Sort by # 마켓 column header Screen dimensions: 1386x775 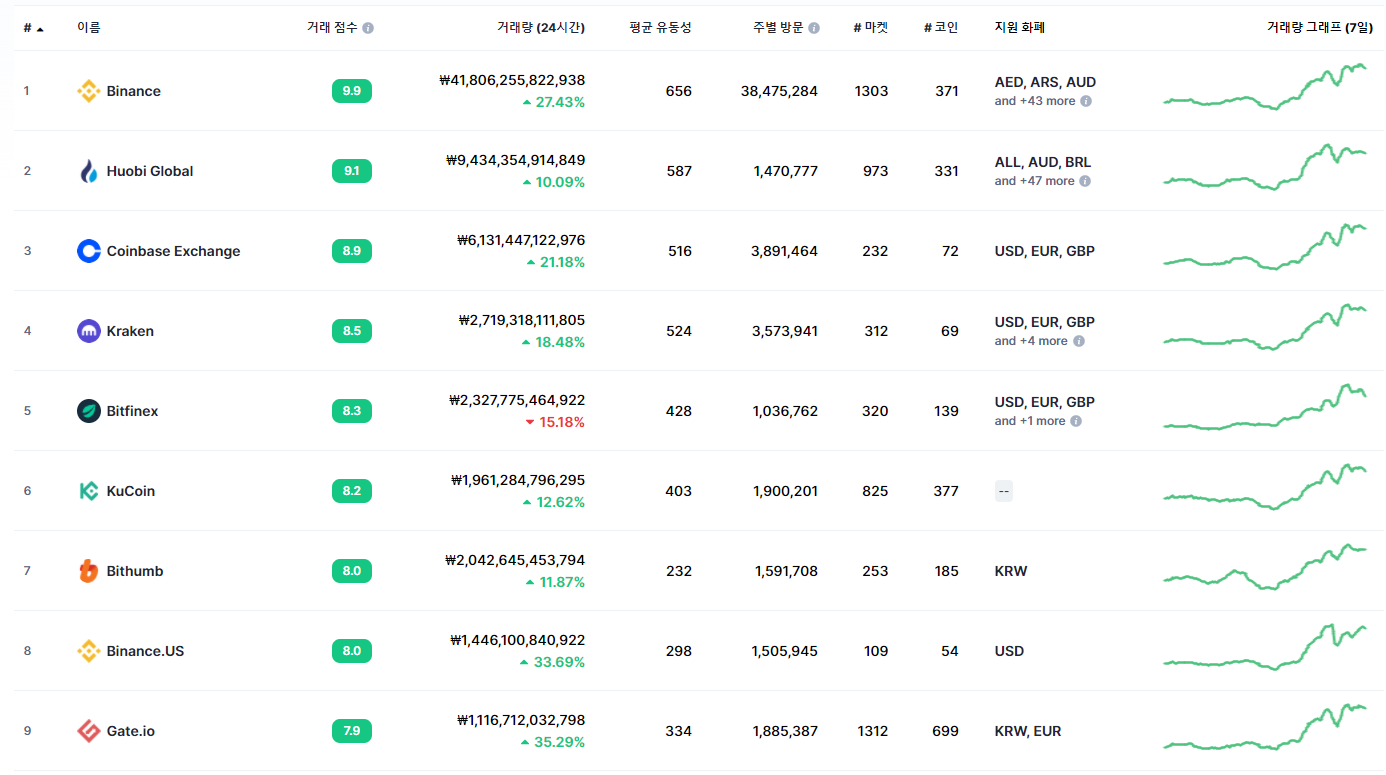[870, 28]
